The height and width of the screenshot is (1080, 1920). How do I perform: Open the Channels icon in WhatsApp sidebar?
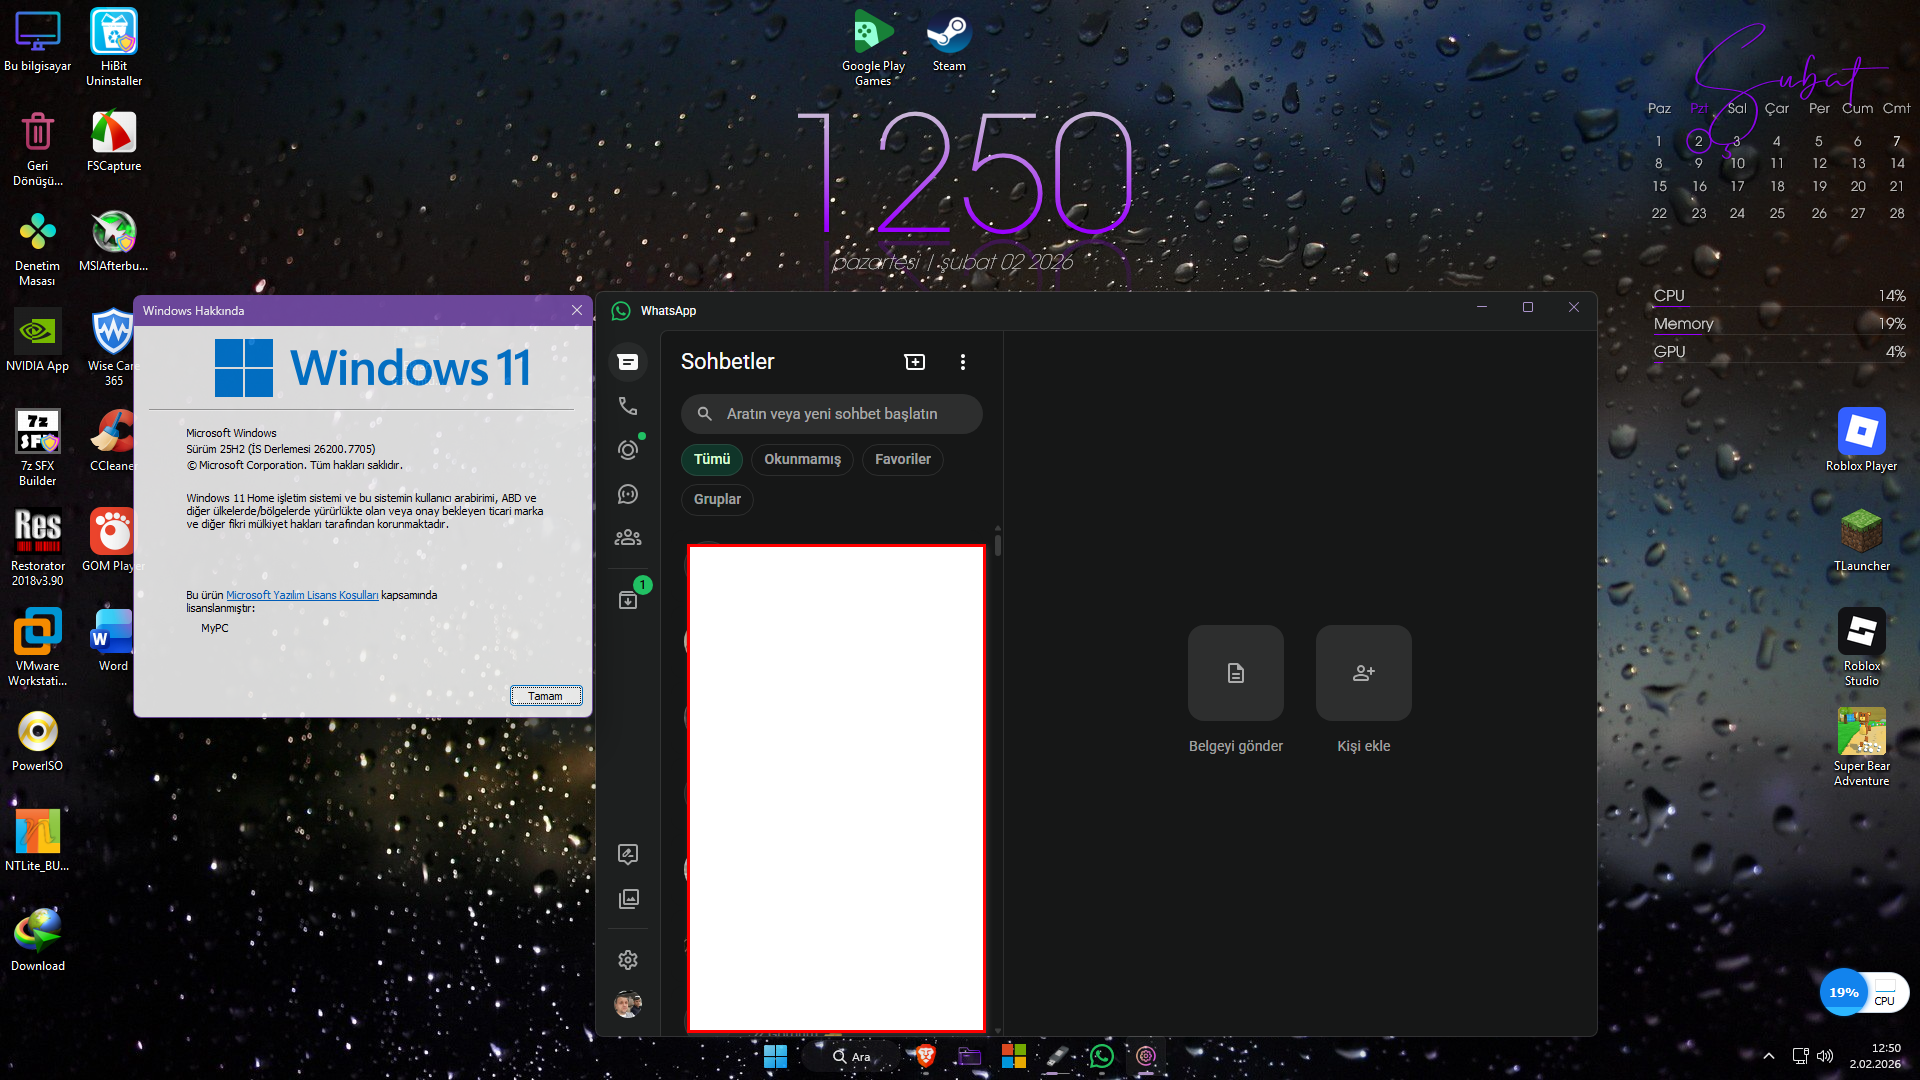coord(628,494)
